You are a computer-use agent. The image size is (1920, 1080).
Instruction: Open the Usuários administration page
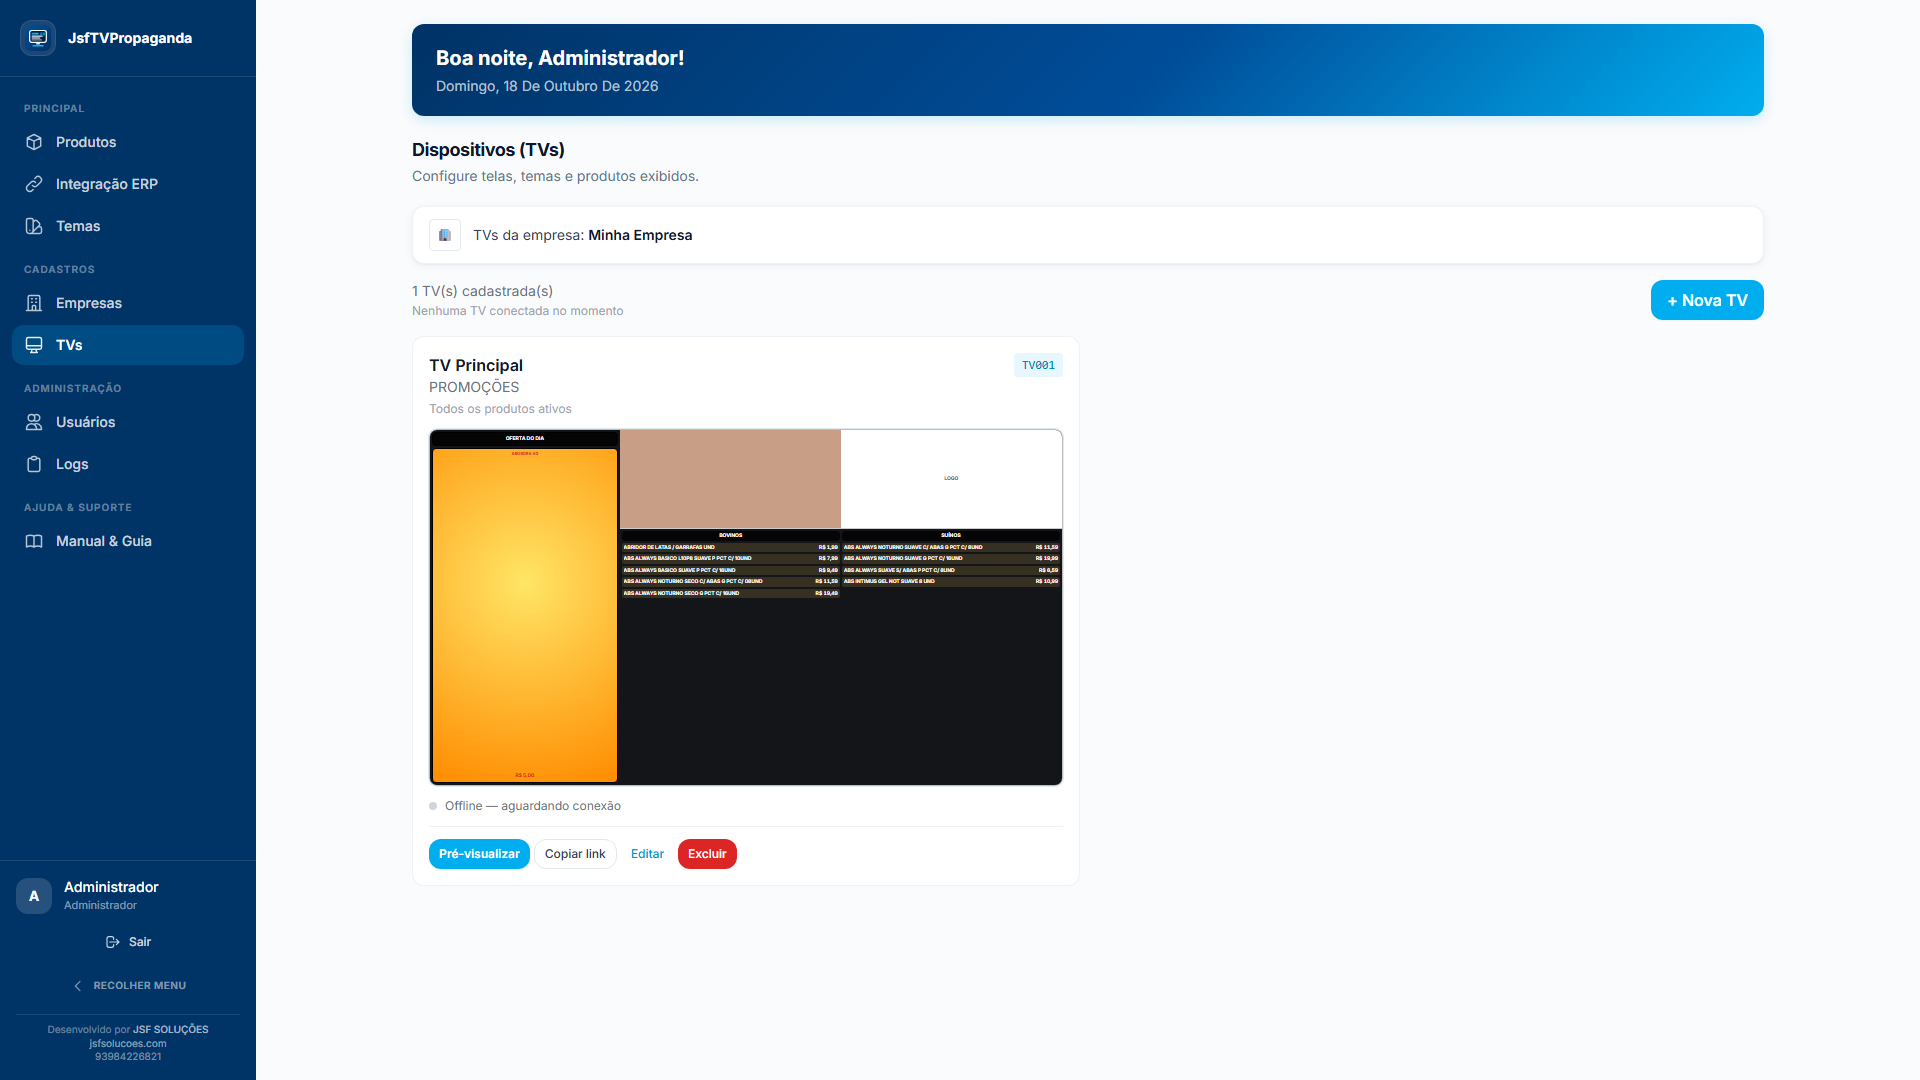coord(128,422)
